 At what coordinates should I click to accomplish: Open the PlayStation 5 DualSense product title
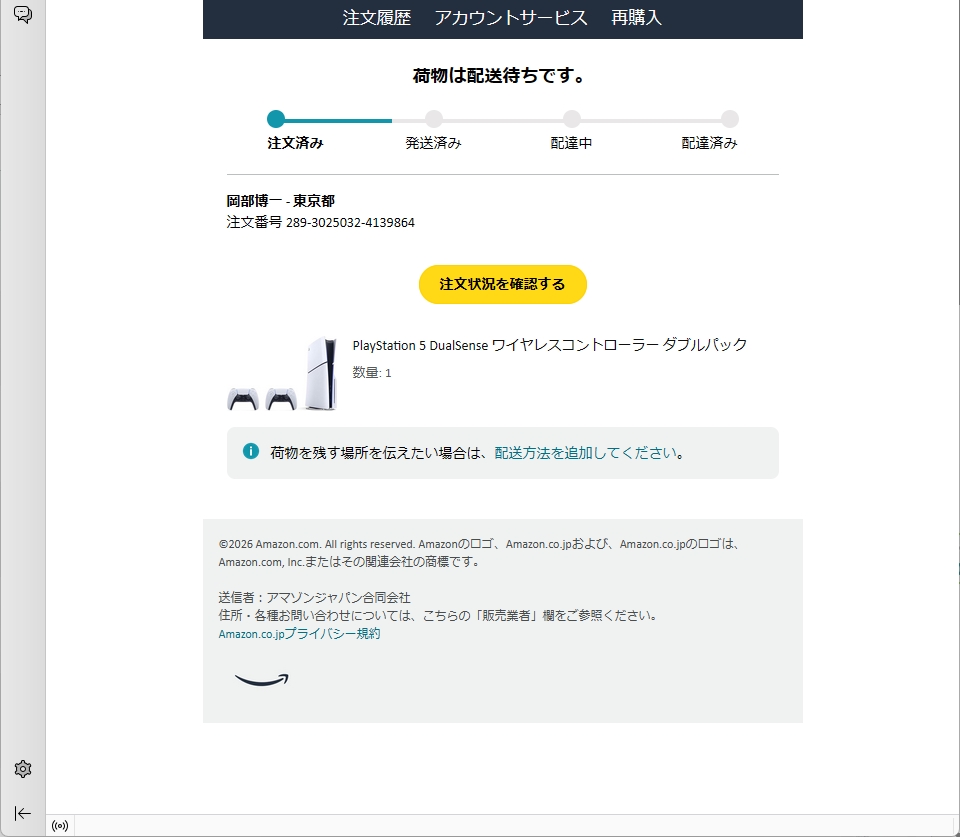[x=550, y=345]
